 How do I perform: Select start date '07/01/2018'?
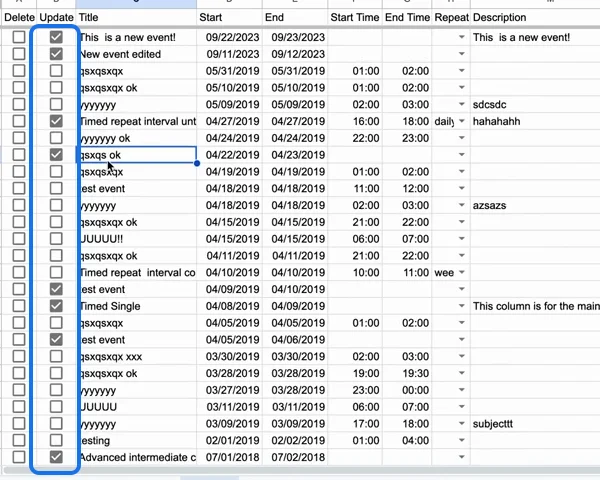[230, 457]
